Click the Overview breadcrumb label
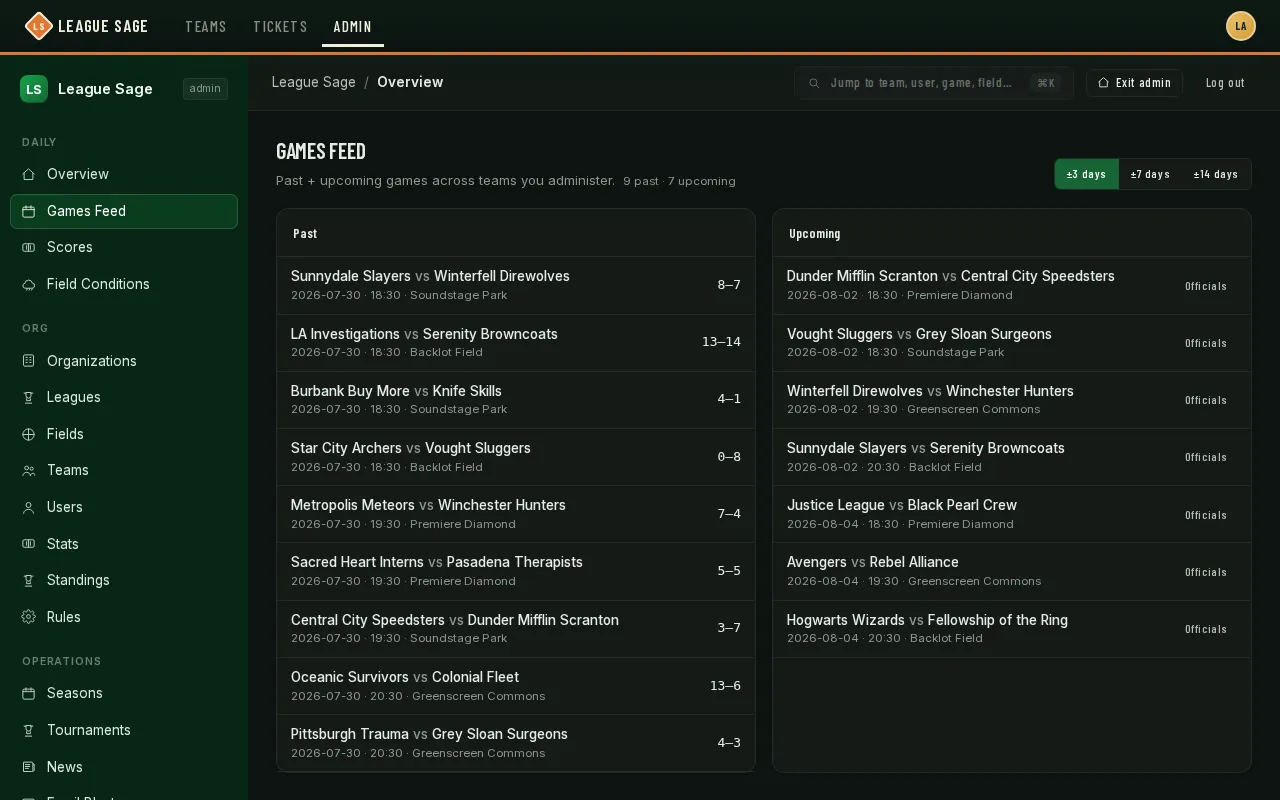The image size is (1280, 800). tap(410, 82)
